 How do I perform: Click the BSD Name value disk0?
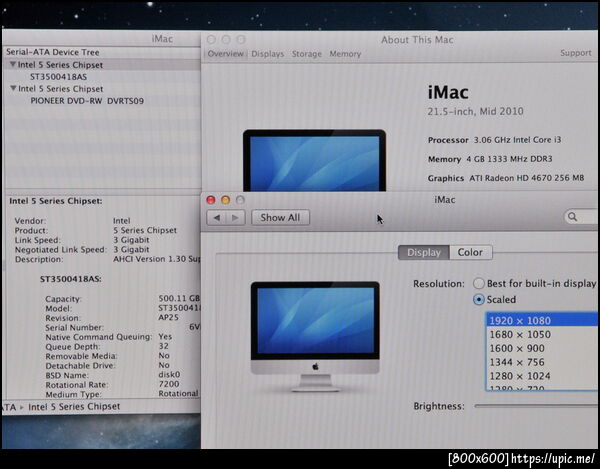pos(169,374)
